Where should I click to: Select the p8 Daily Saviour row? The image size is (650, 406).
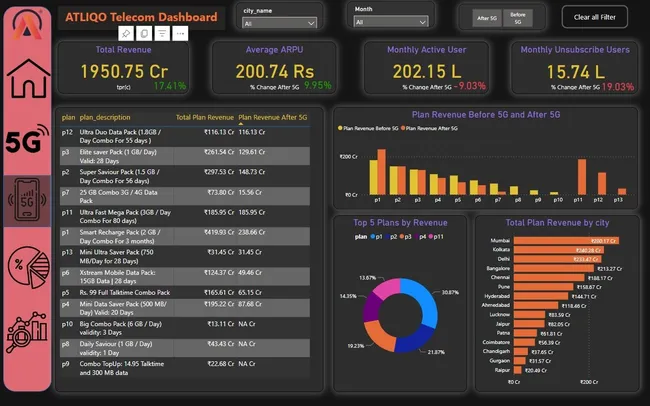pos(185,348)
